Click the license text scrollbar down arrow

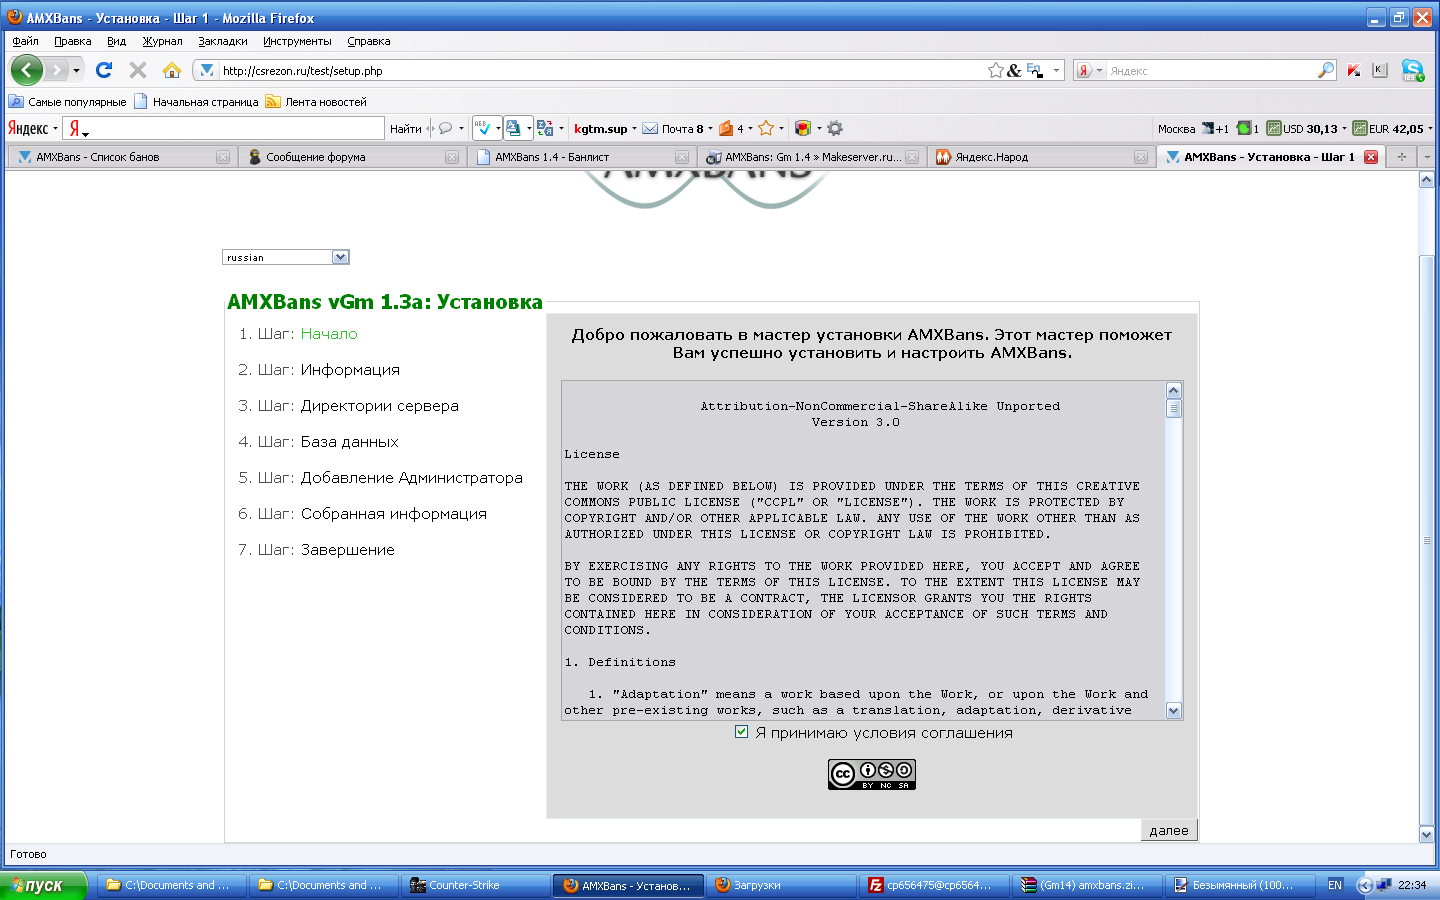click(1174, 710)
